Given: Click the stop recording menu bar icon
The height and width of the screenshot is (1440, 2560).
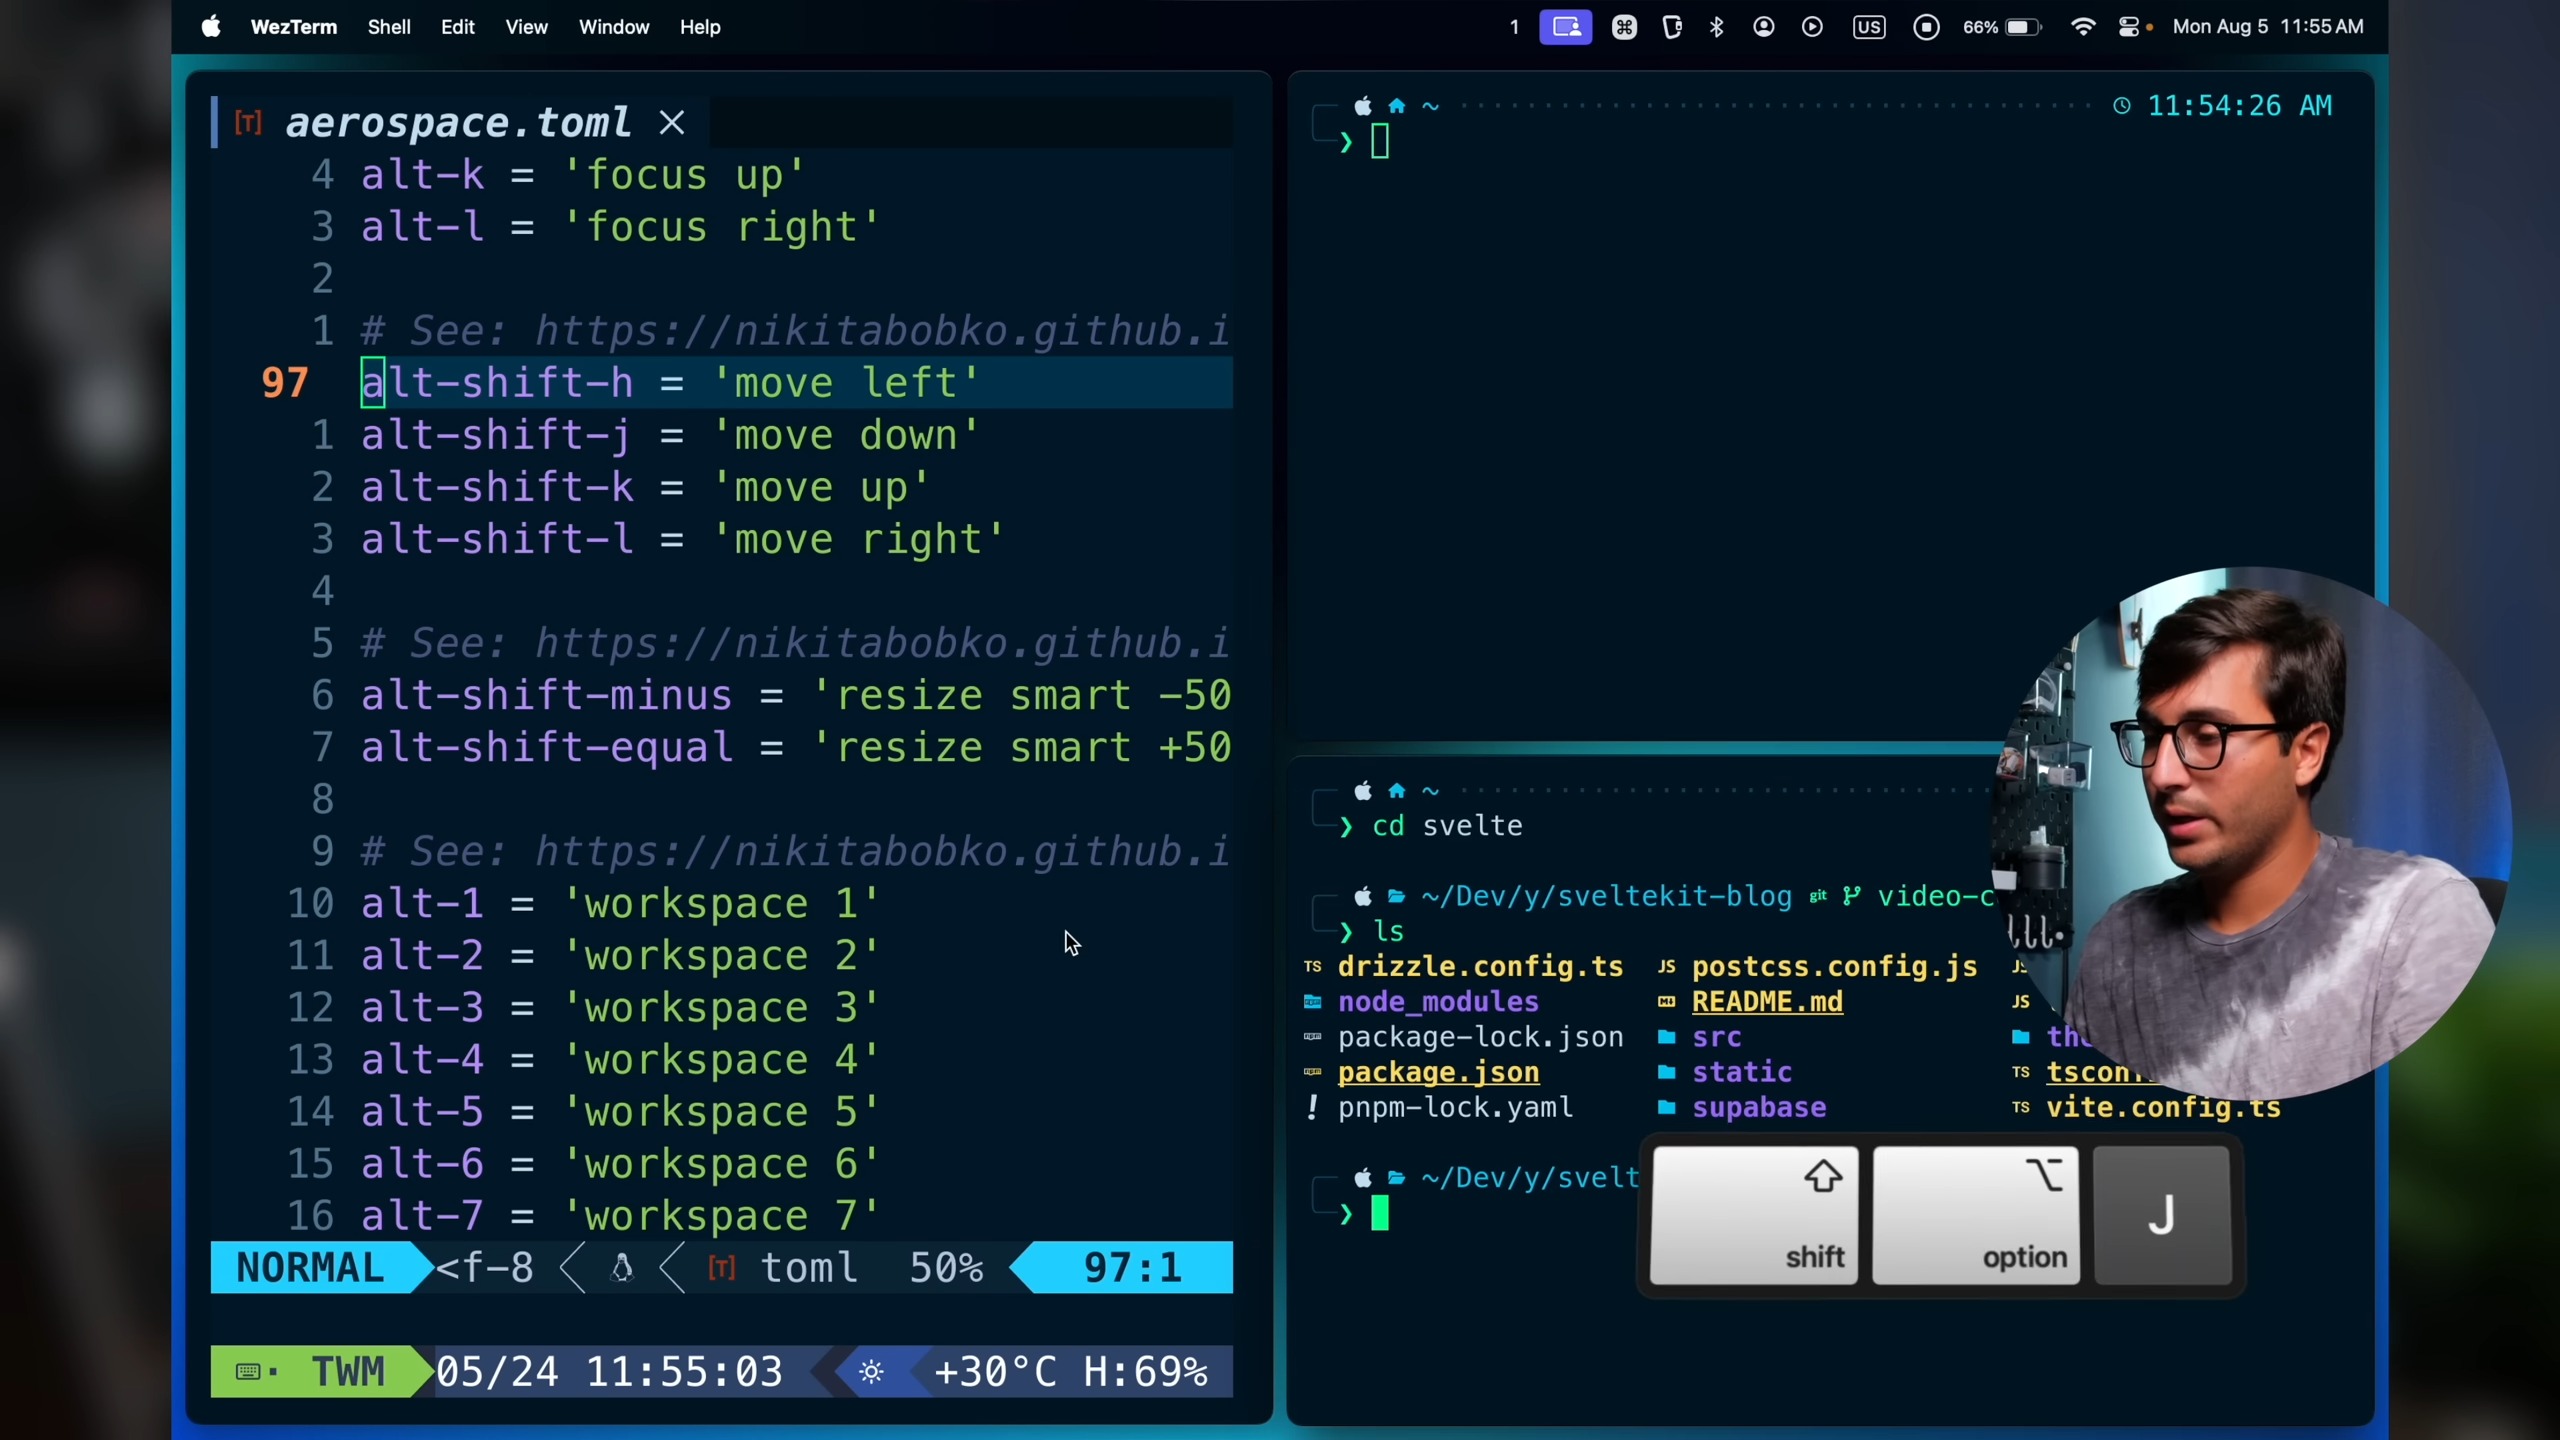Looking at the screenshot, I should coord(1926,27).
